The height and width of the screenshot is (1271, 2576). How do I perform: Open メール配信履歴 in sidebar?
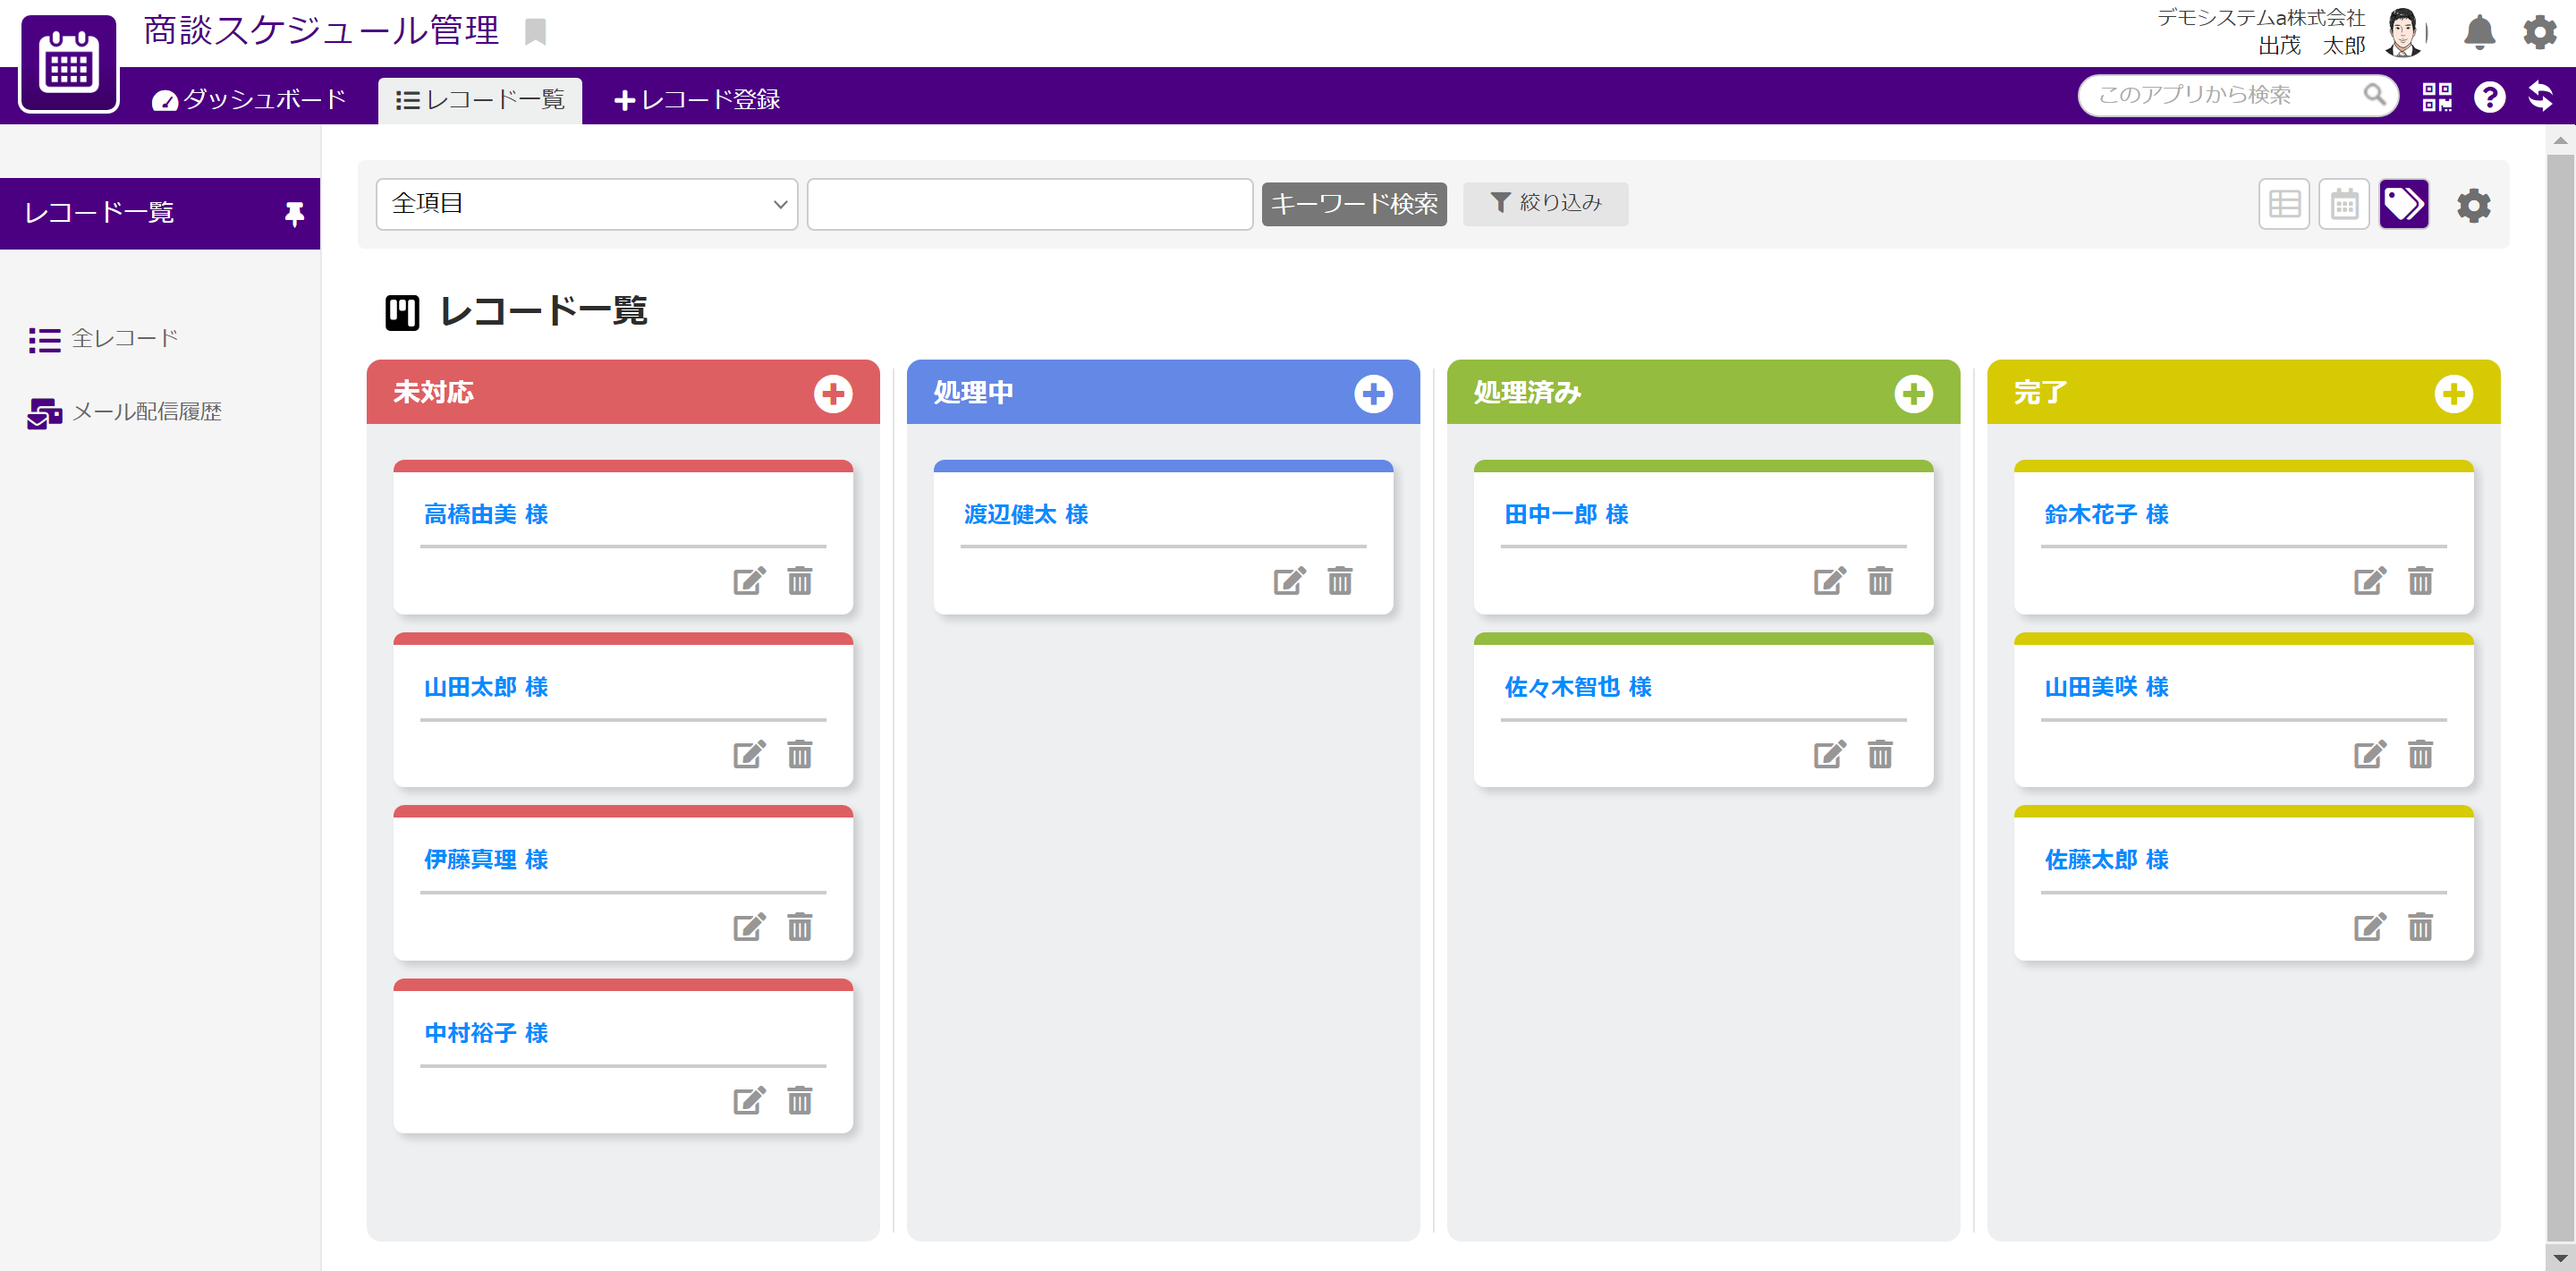coord(125,412)
